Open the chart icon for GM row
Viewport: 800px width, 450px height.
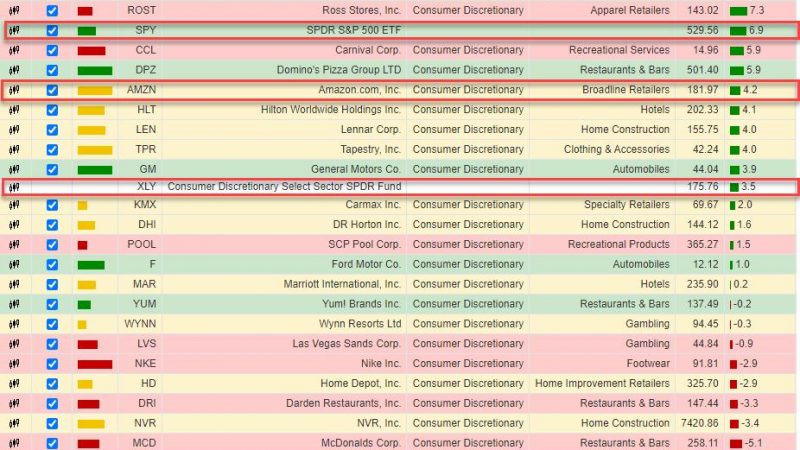[14, 170]
